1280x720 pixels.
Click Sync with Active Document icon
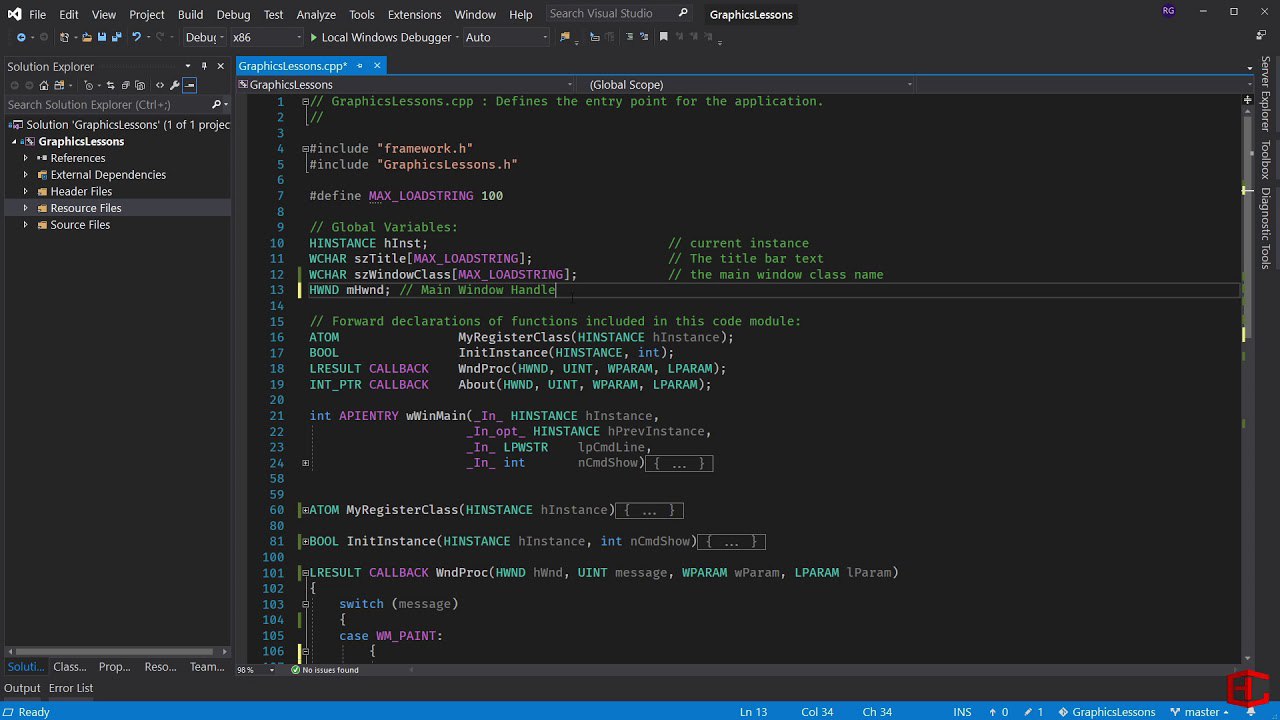[110, 85]
